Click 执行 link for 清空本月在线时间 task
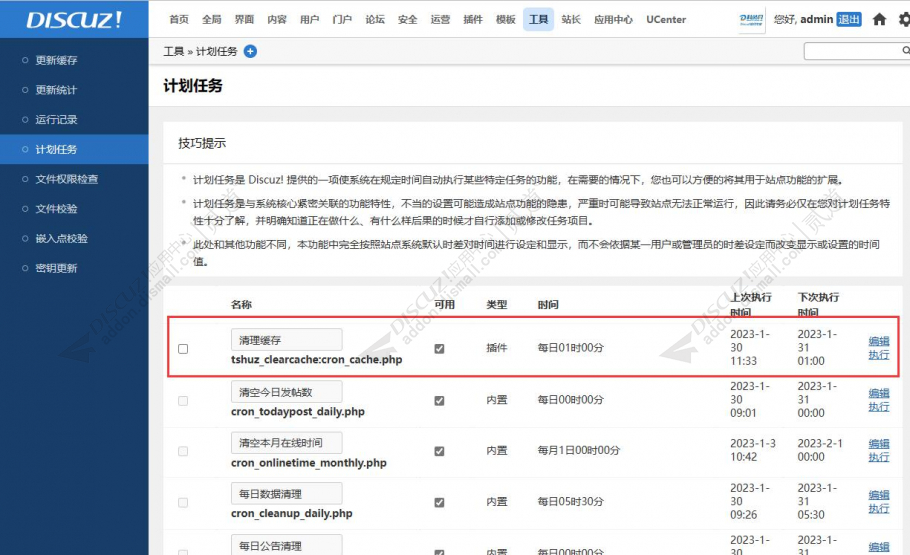This screenshot has width=910, height=555. coord(879,457)
